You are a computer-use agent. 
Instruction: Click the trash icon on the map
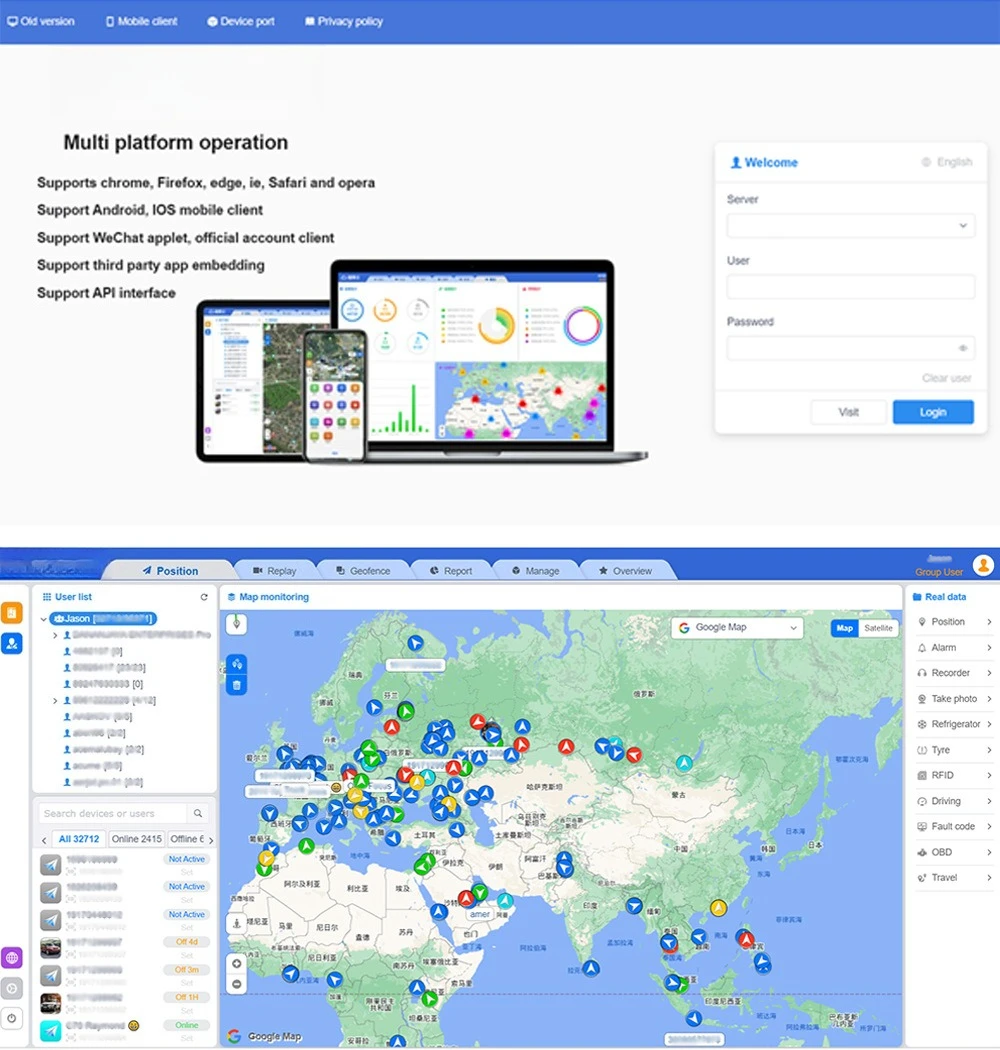[237, 685]
